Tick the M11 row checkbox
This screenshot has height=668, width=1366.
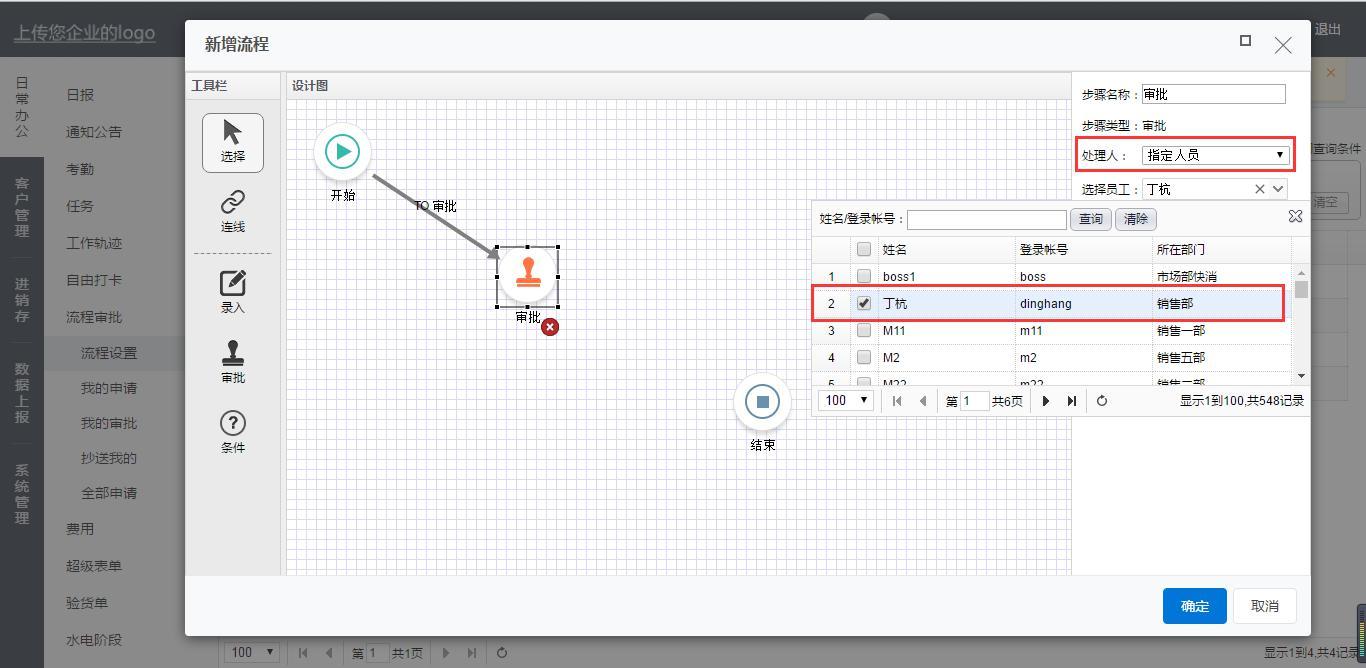pyautogui.click(x=864, y=331)
